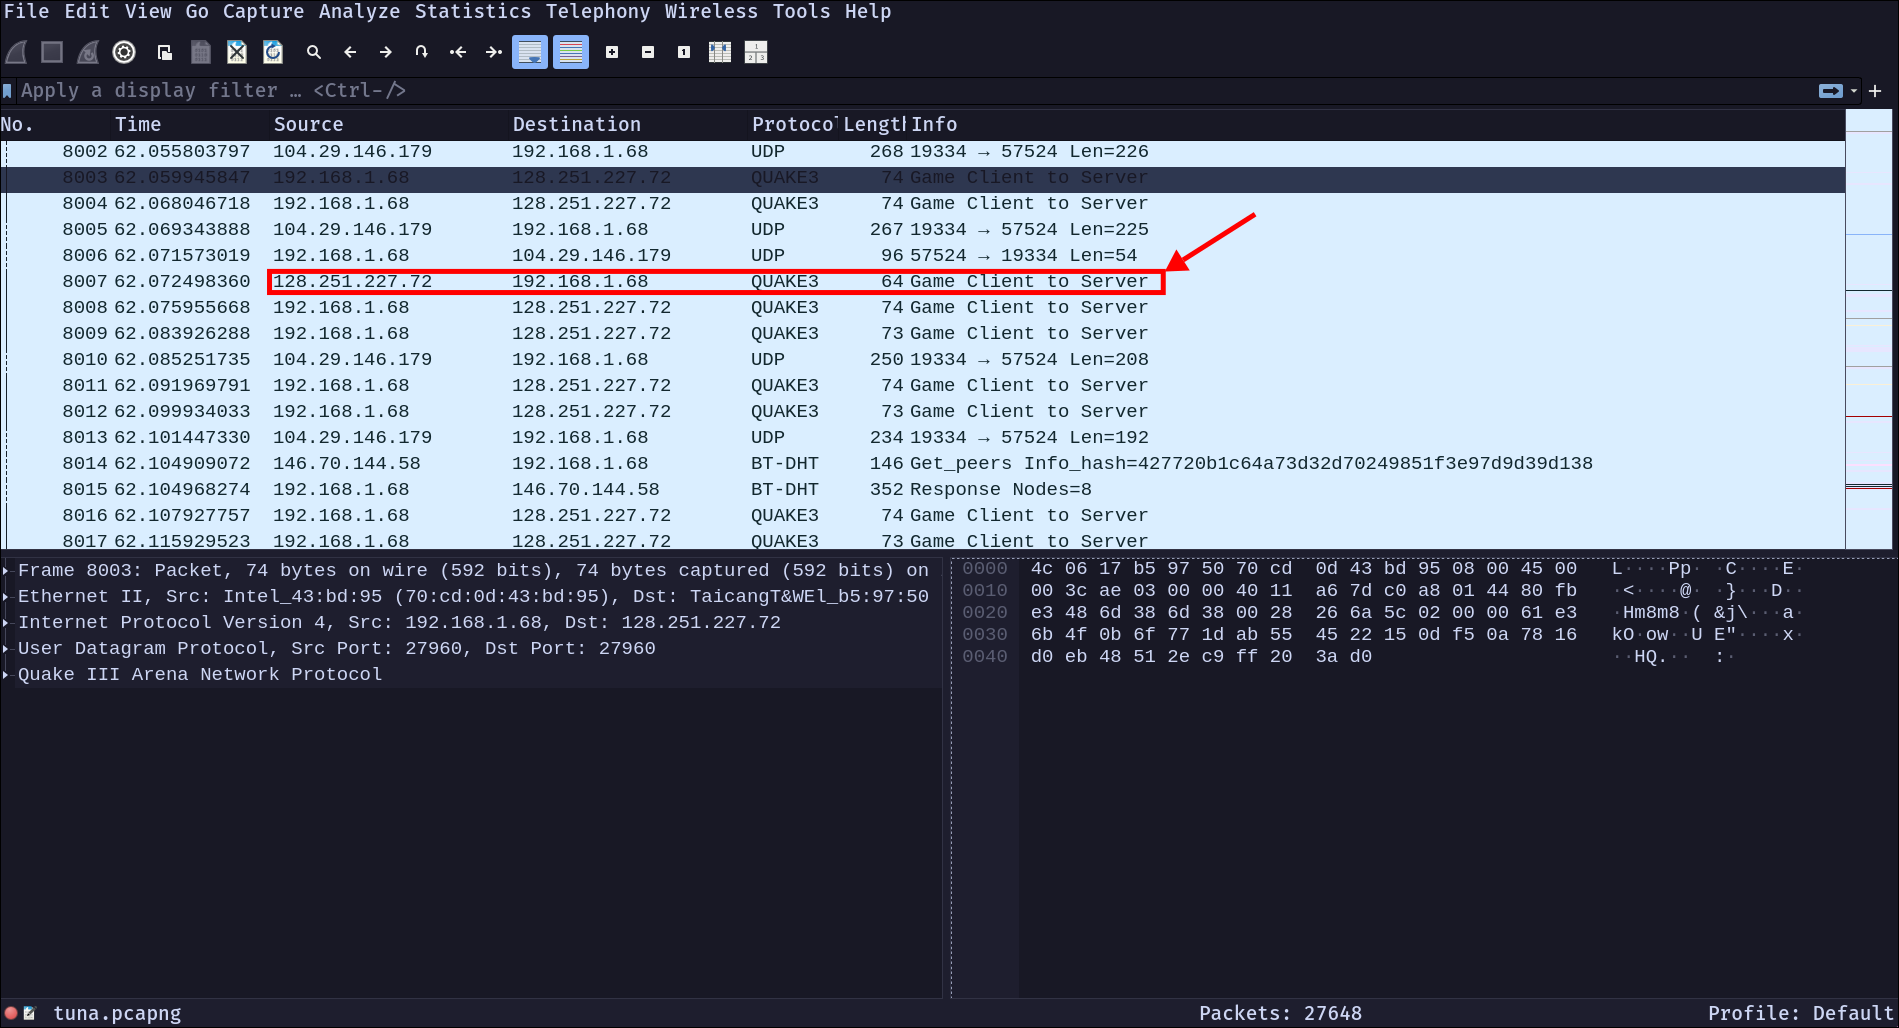
Task: Click the go to specified packet icon
Action: [422, 52]
